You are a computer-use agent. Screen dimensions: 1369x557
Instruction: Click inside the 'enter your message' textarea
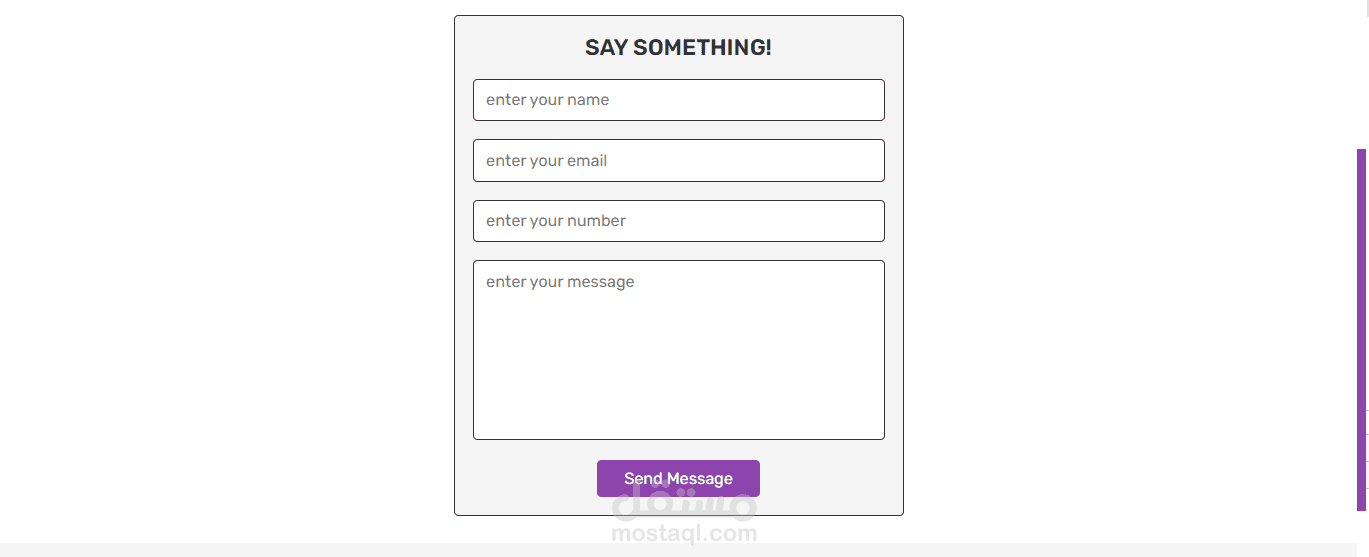tap(678, 350)
